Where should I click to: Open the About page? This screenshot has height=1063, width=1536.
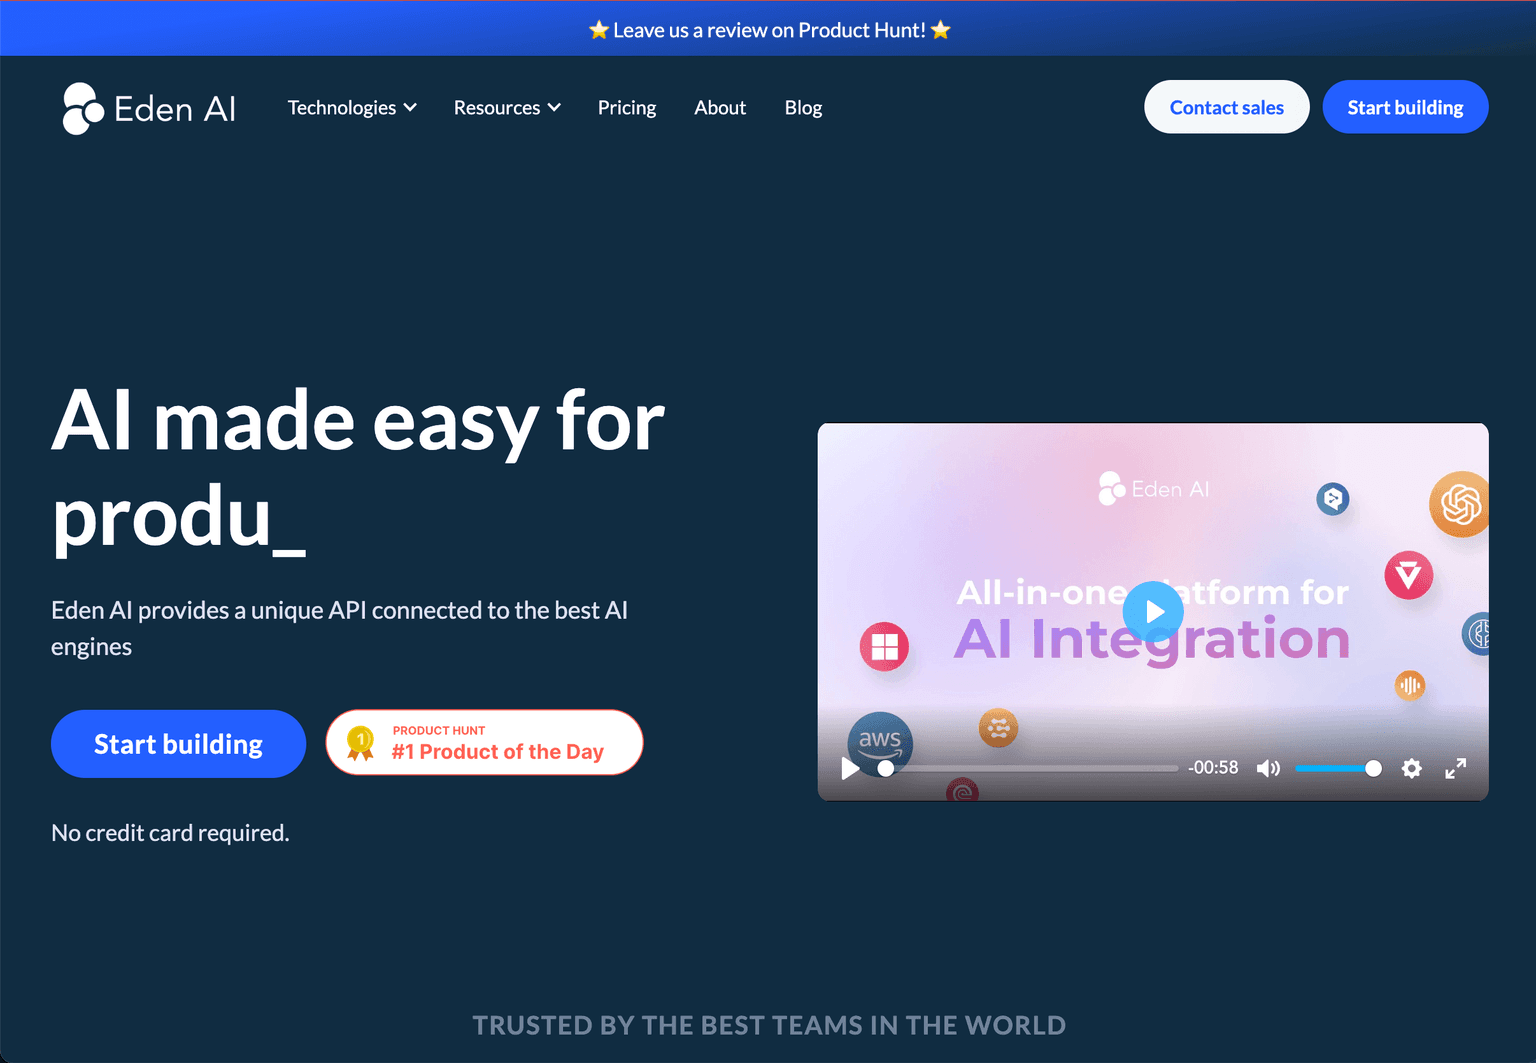720,107
